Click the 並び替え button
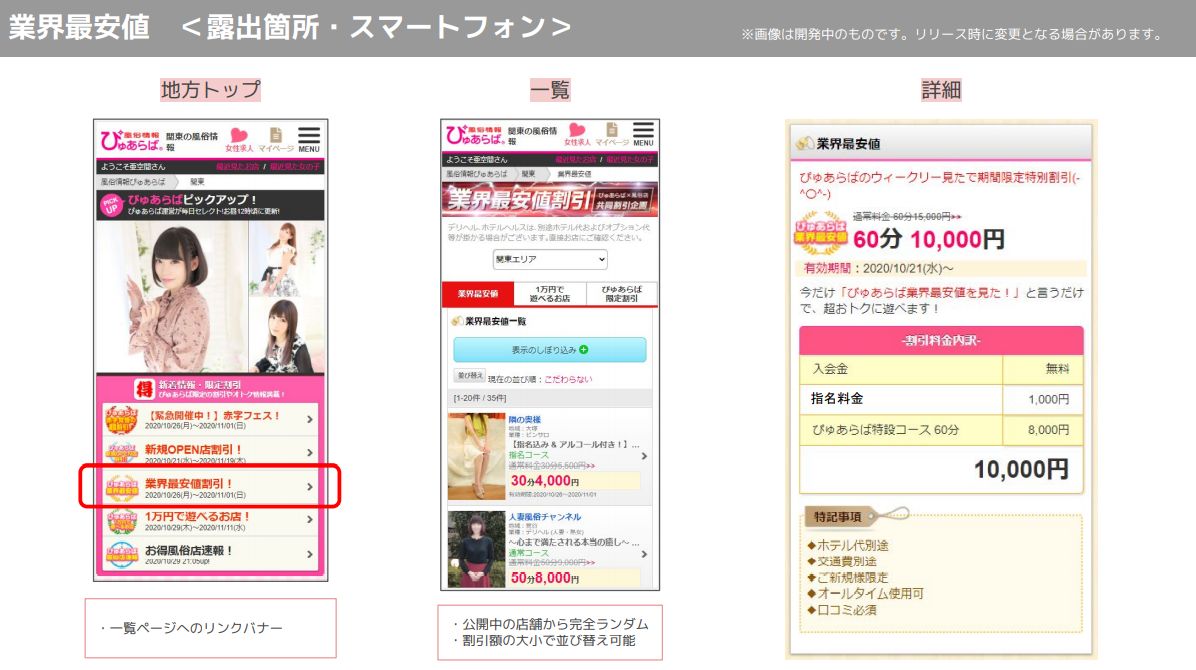The height and width of the screenshot is (670, 1196). click(470, 375)
